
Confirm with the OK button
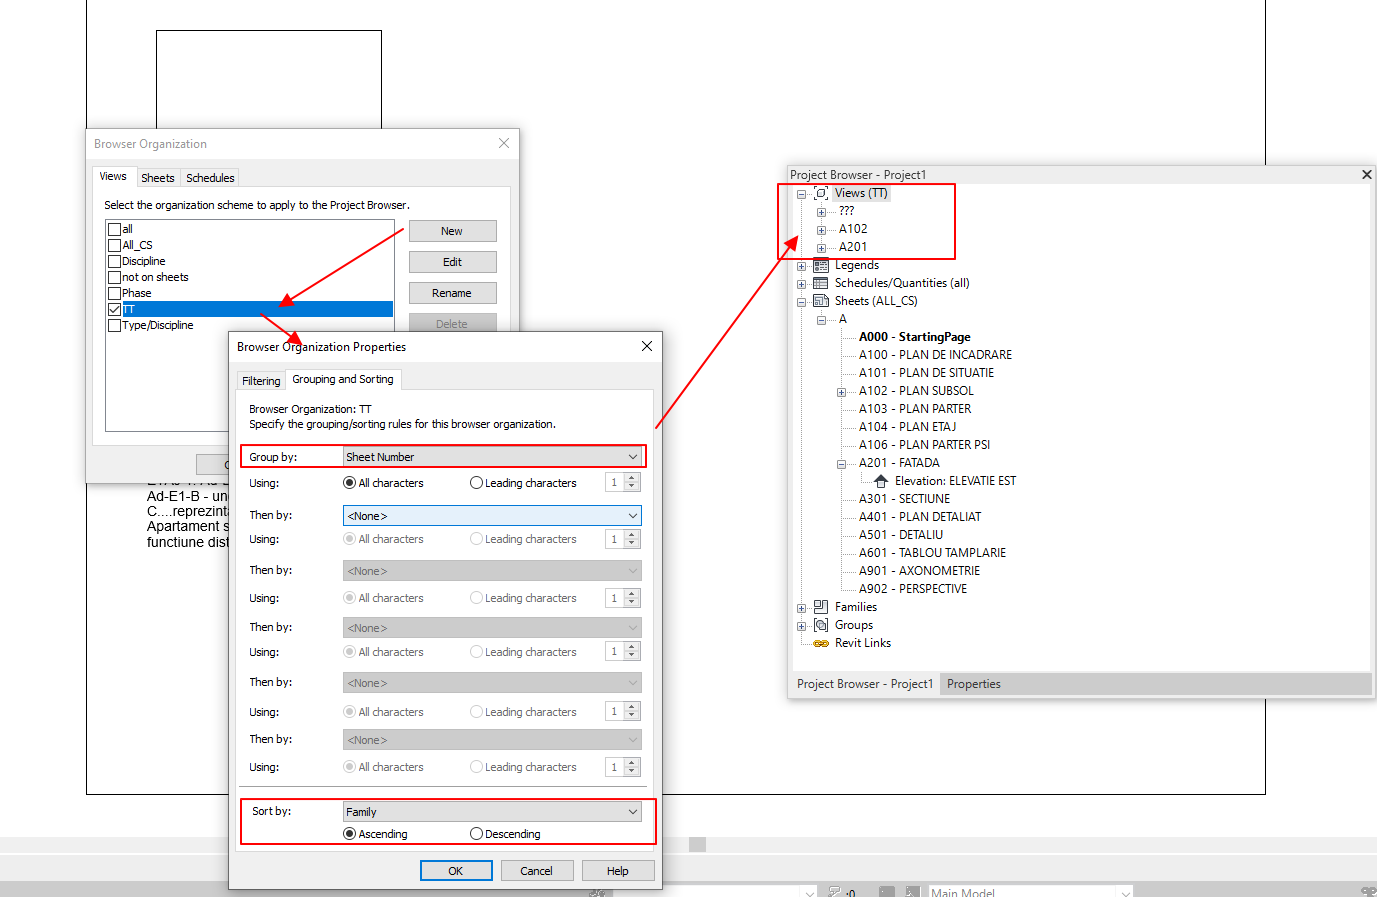pyautogui.click(x=456, y=870)
